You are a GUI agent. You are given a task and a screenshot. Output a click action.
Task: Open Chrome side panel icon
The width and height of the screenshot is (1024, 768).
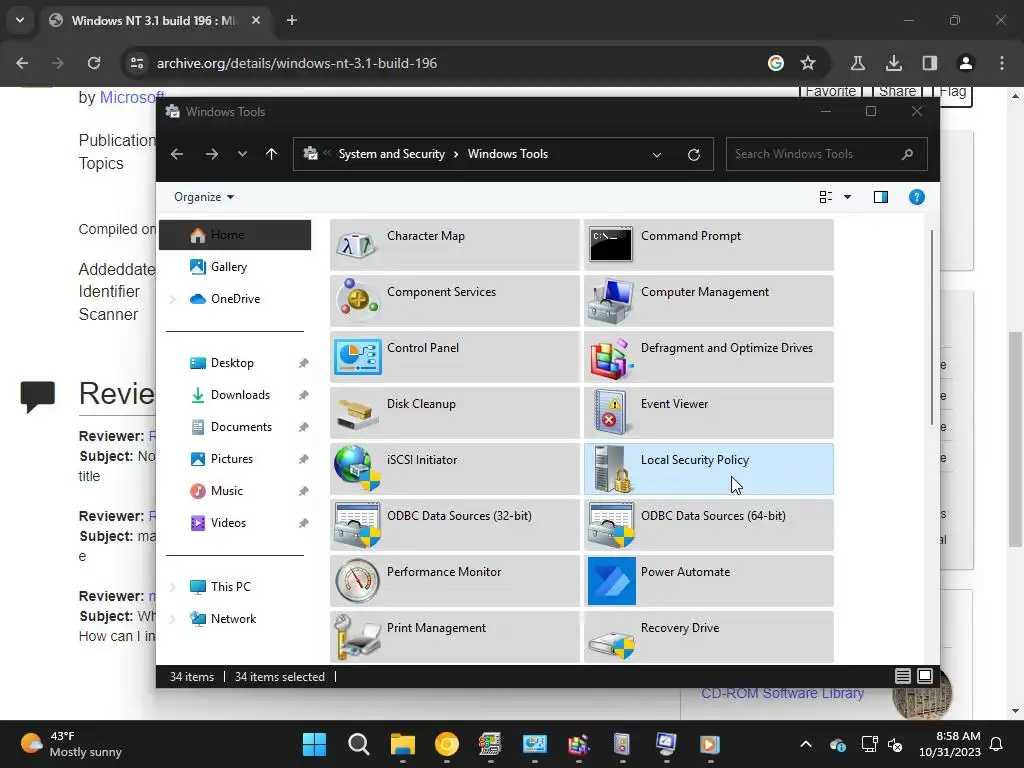click(x=930, y=63)
